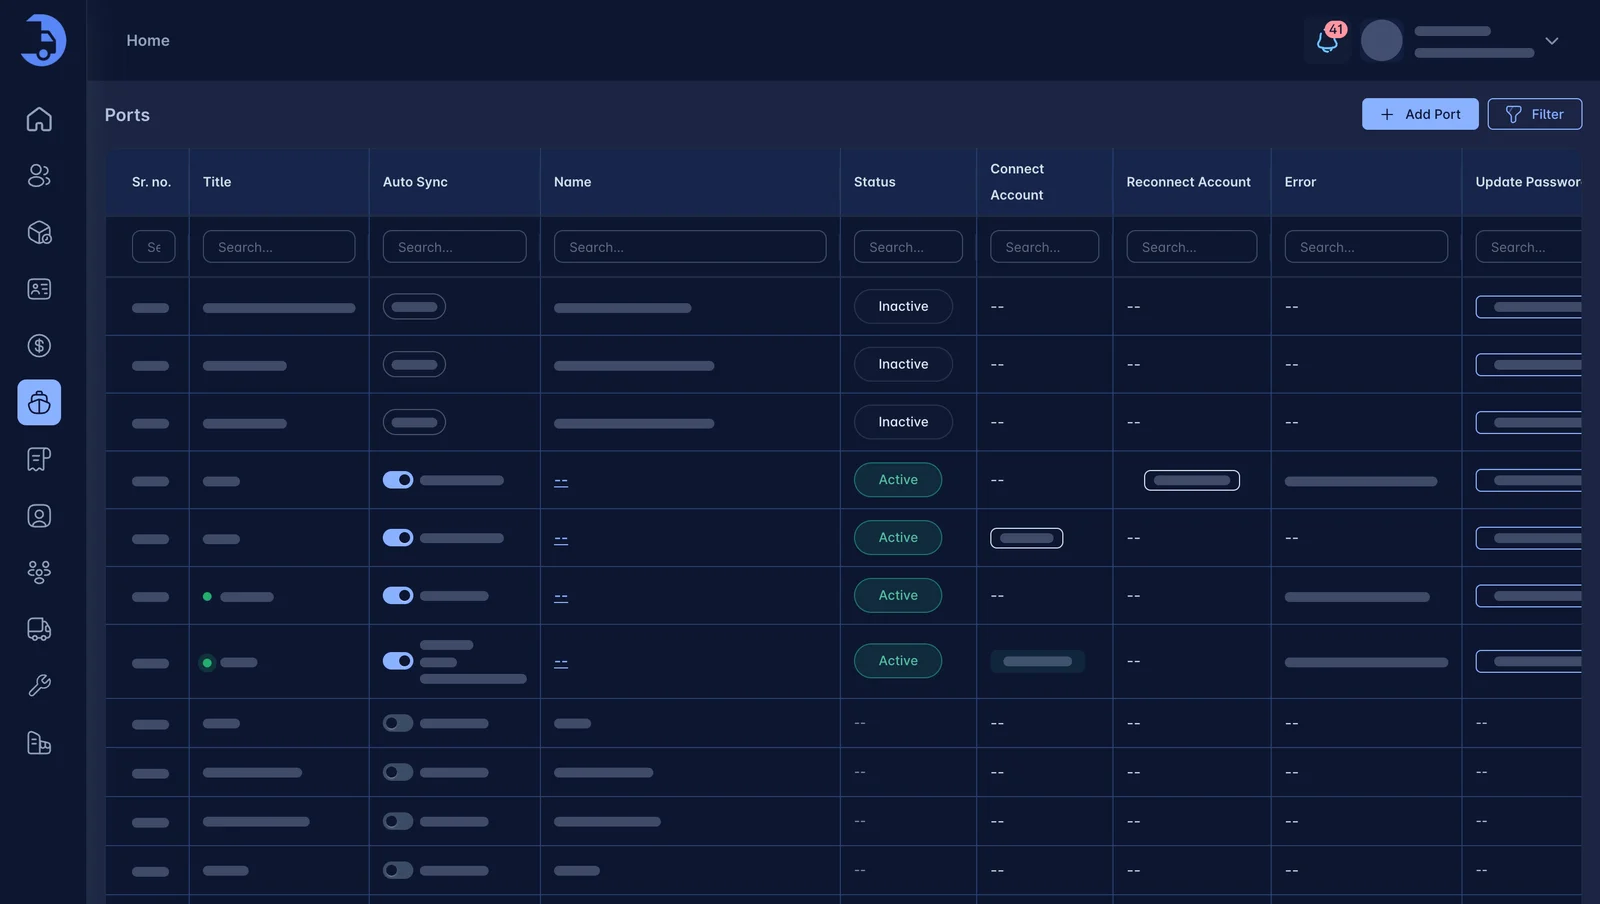
Task: Toggle Auto Sync in the row with three-line sync label
Action: click(398, 661)
